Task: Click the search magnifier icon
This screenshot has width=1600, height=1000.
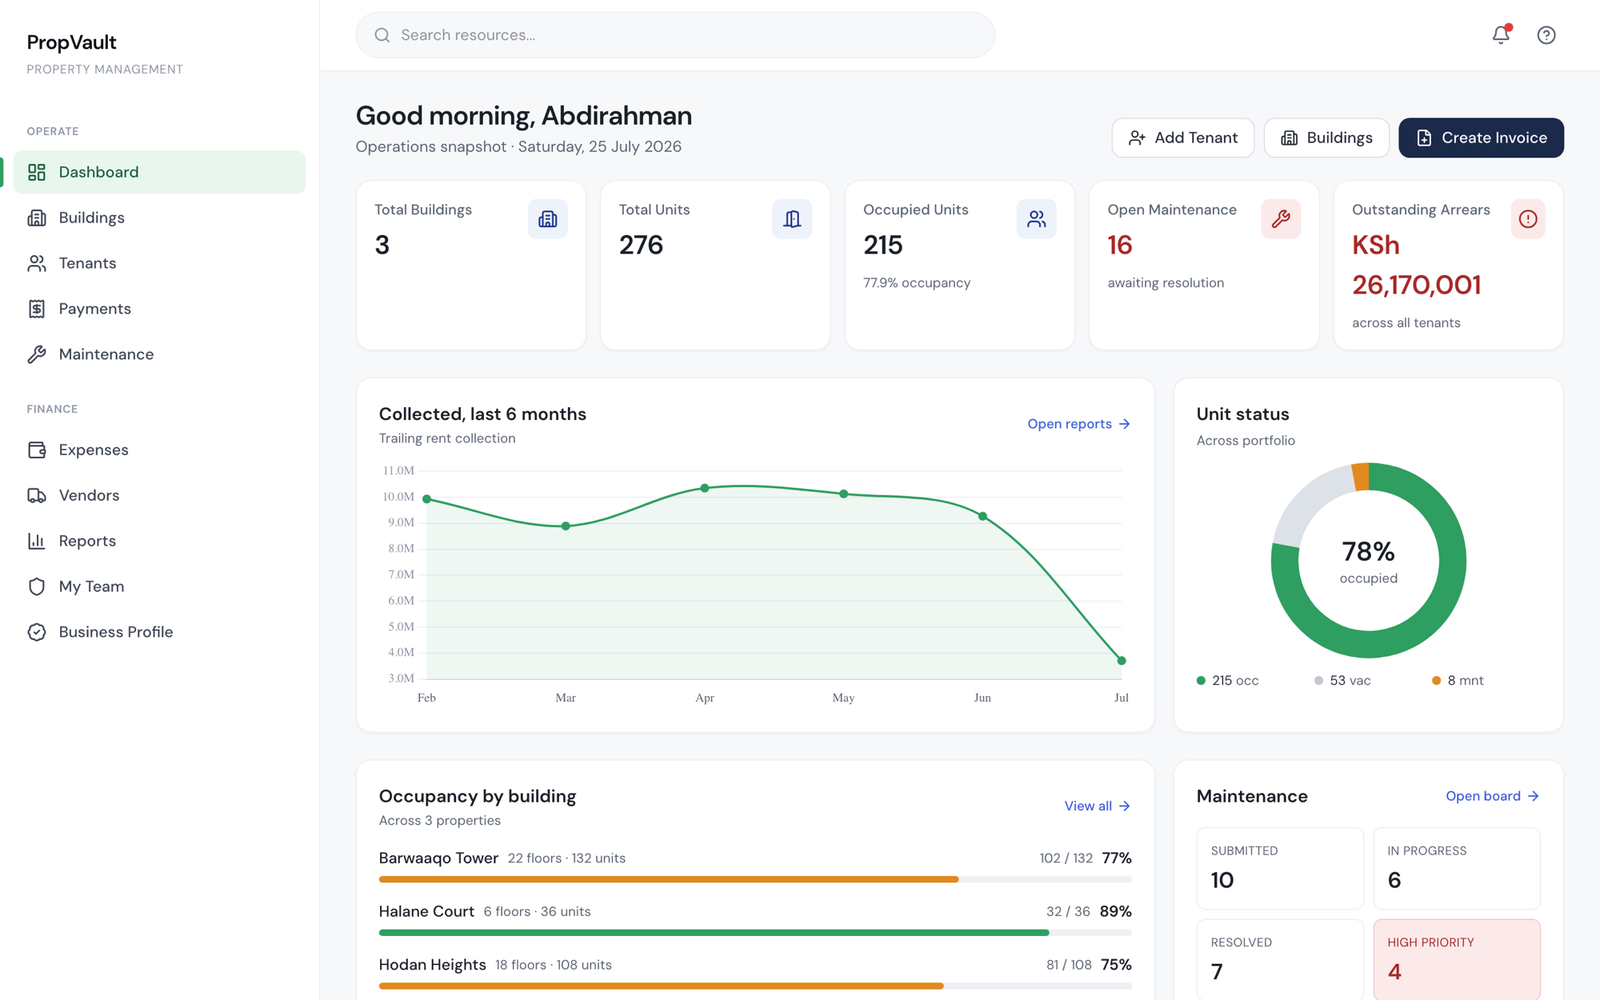Action: [382, 35]
